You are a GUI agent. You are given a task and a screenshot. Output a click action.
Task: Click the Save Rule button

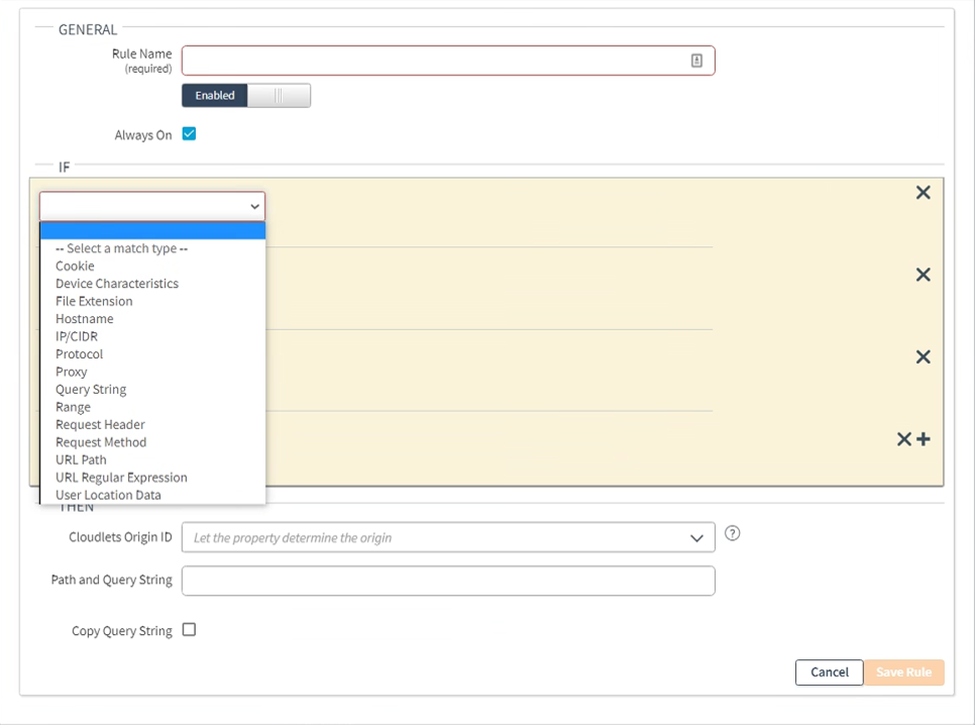(903, 673)
